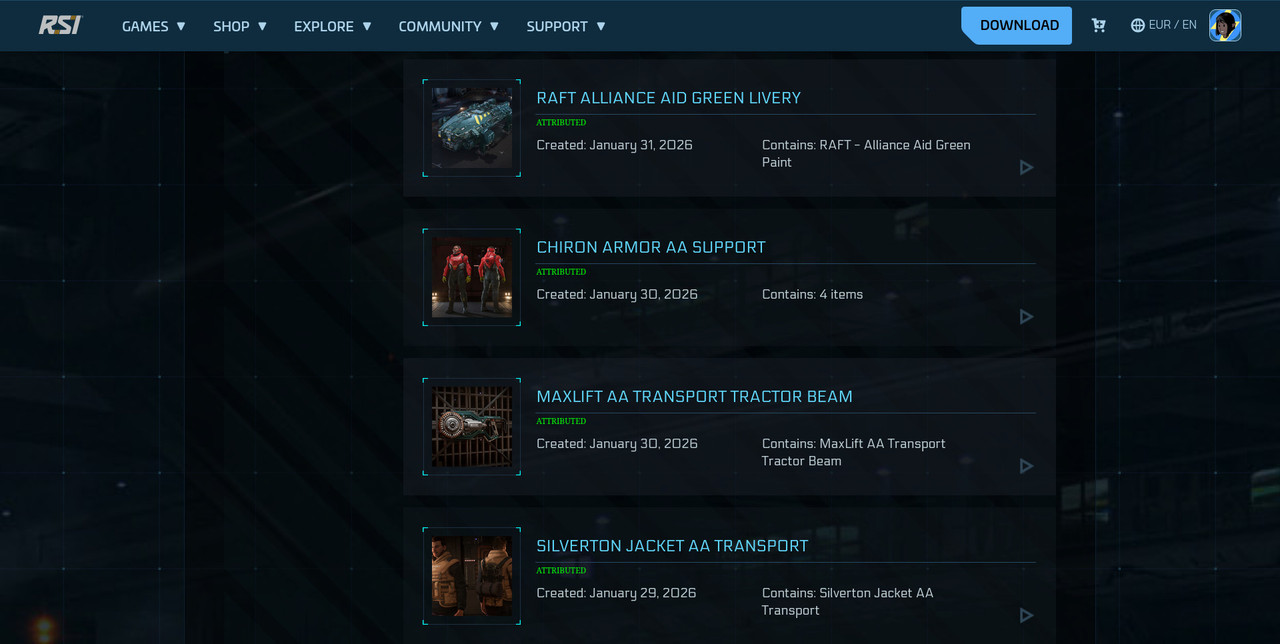Screen dimensions: 1280x644
Task: Click the RAFT ship livery thumbnail
Action: pyautogui.click(x=472, y=128)
